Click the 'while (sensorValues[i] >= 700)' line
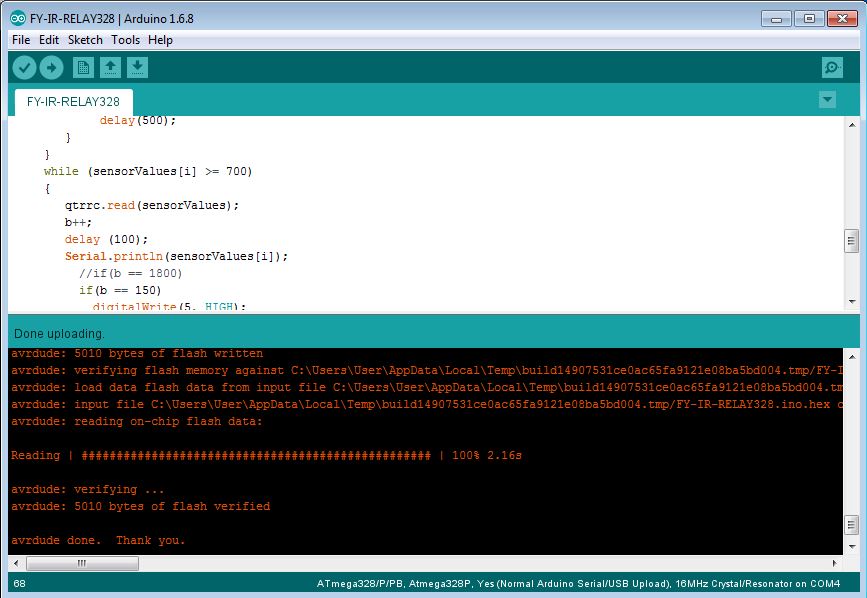867x598 pixels. (x=148, y=171)
